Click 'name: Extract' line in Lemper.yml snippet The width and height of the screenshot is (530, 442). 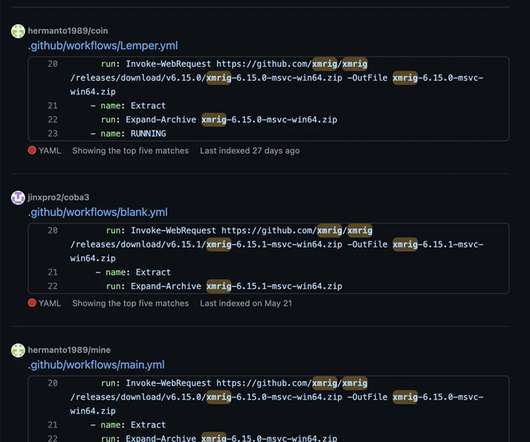point(128,106)
